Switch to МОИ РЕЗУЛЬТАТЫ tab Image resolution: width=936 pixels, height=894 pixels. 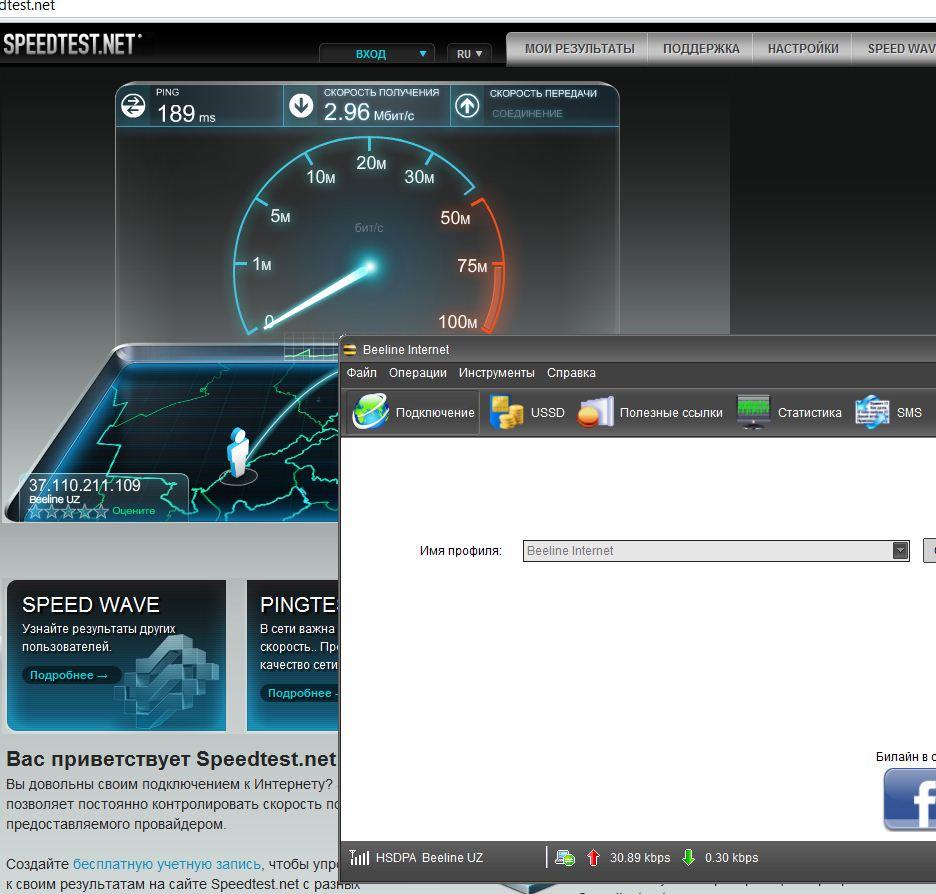tap(579, 48)
